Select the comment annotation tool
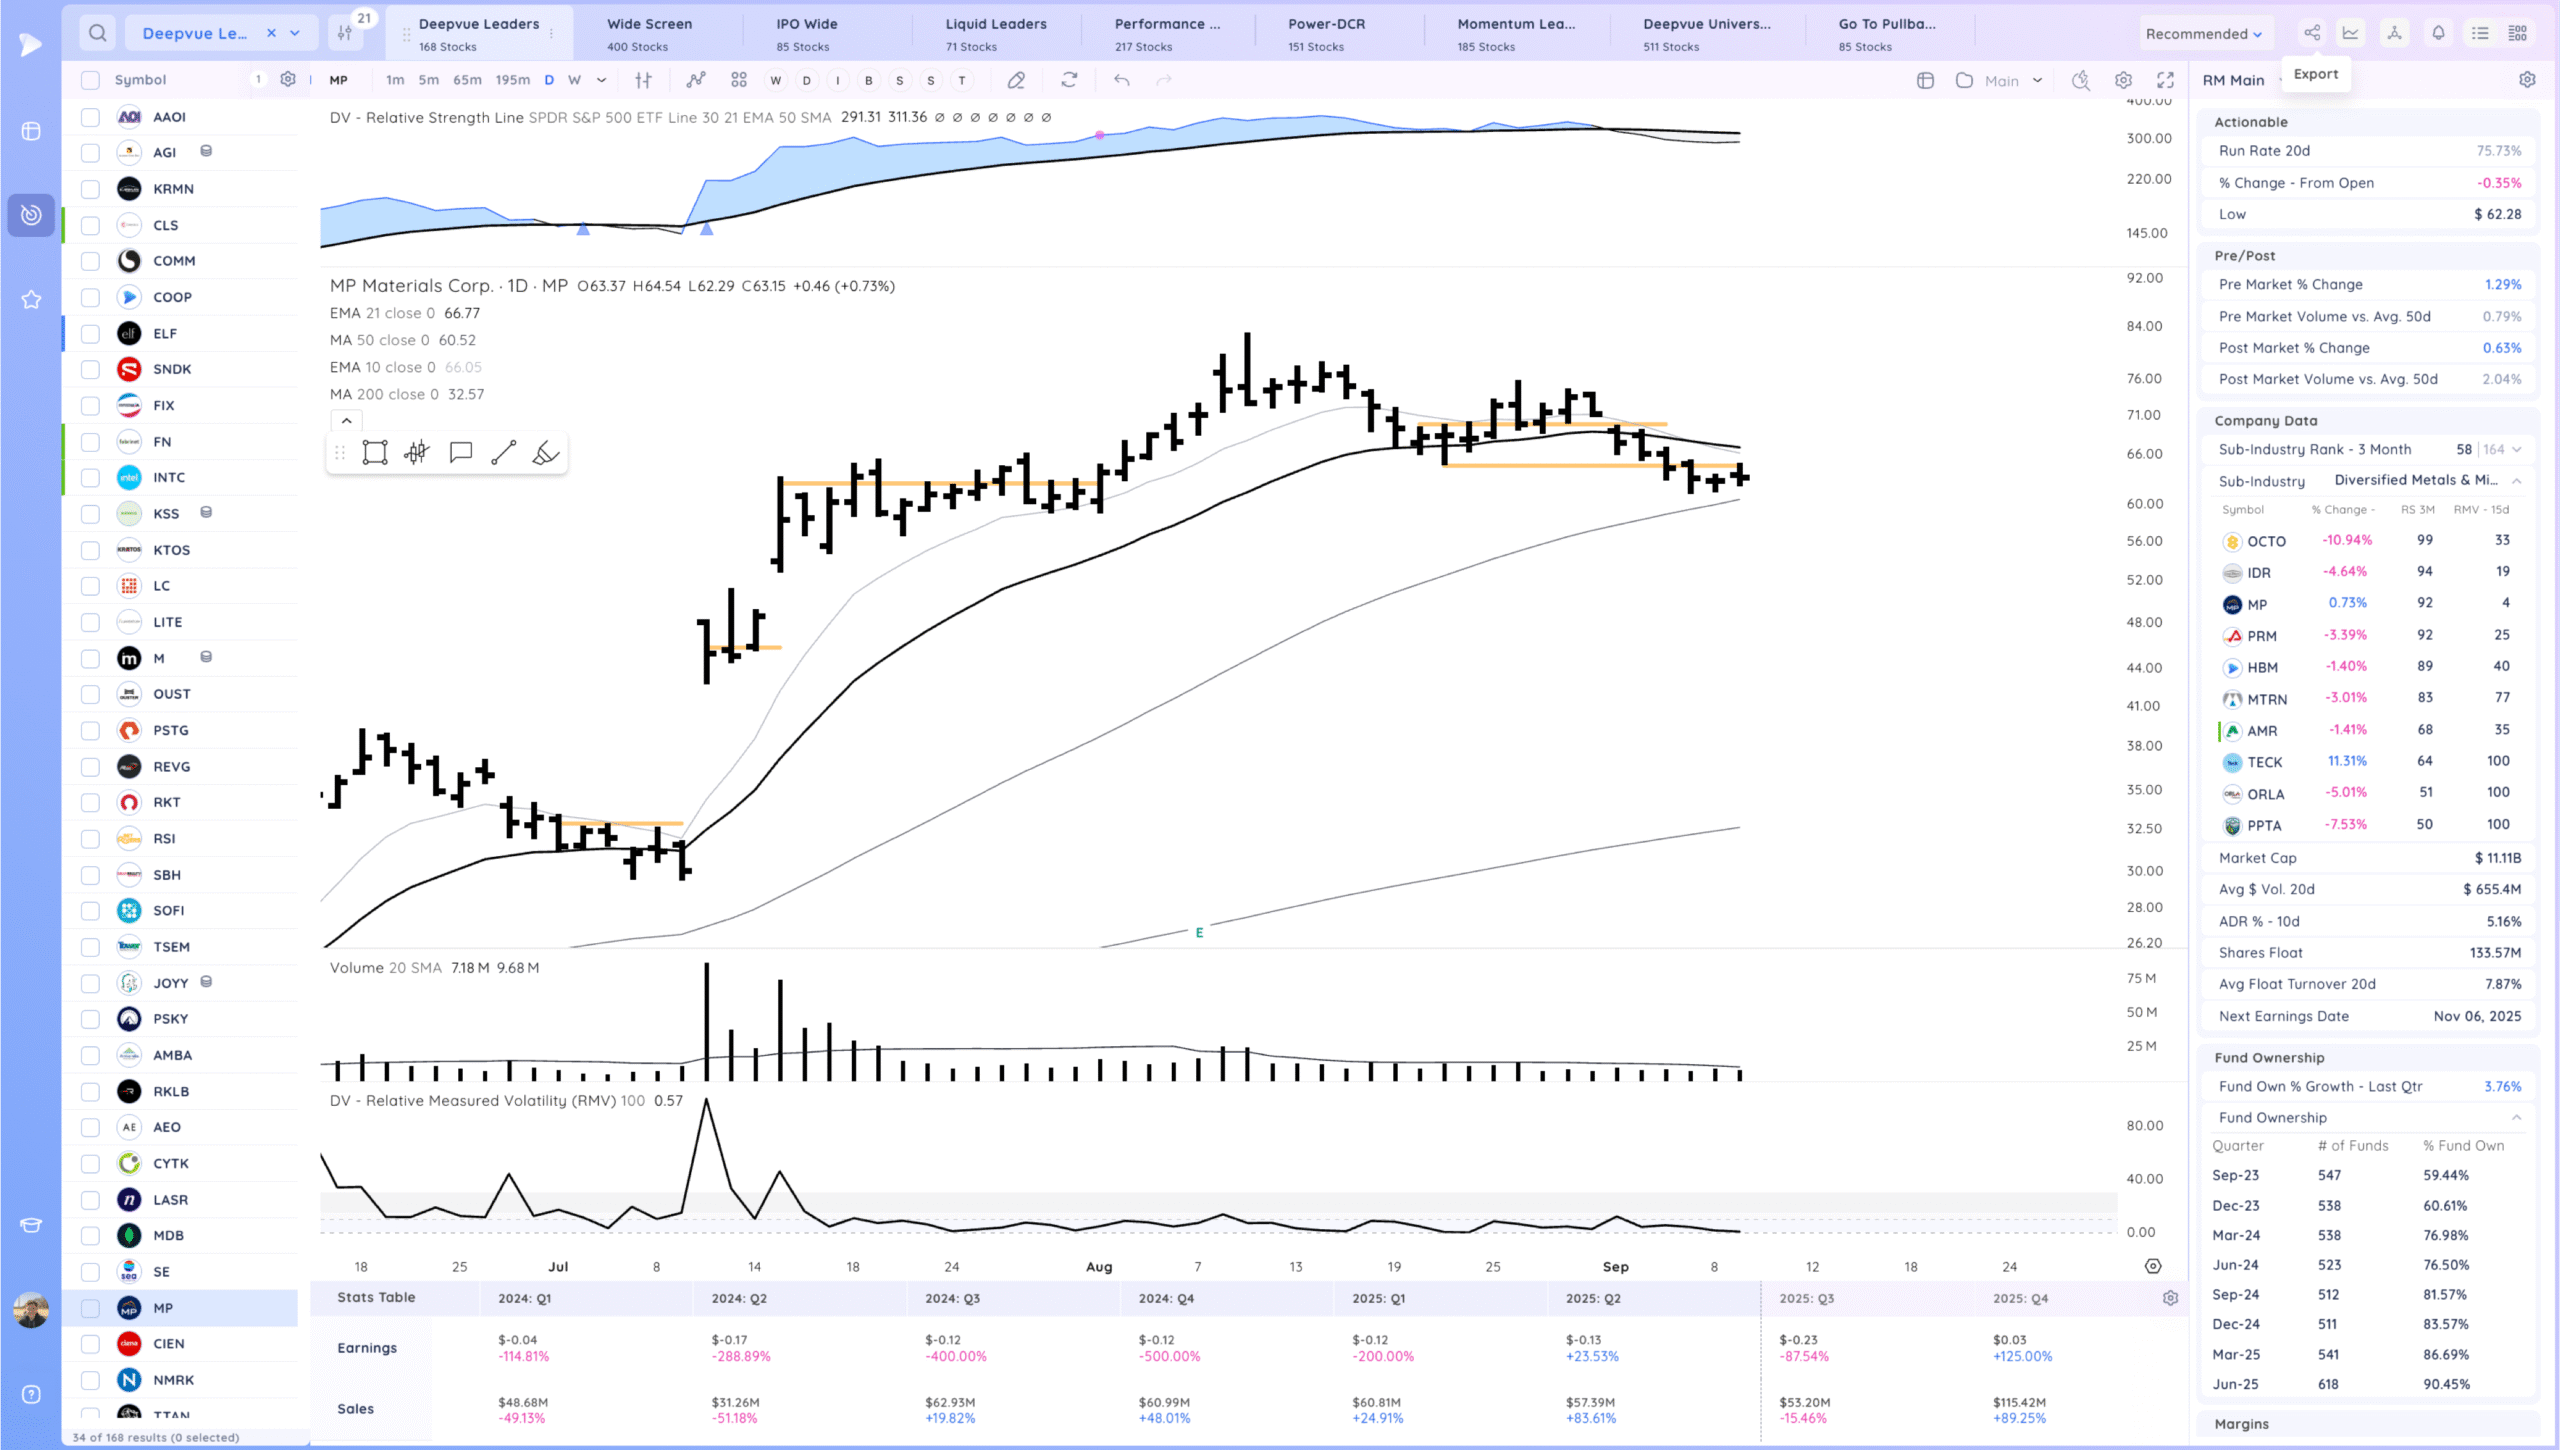This screenshot has height=1450, width=2560. tap(461, 453)
